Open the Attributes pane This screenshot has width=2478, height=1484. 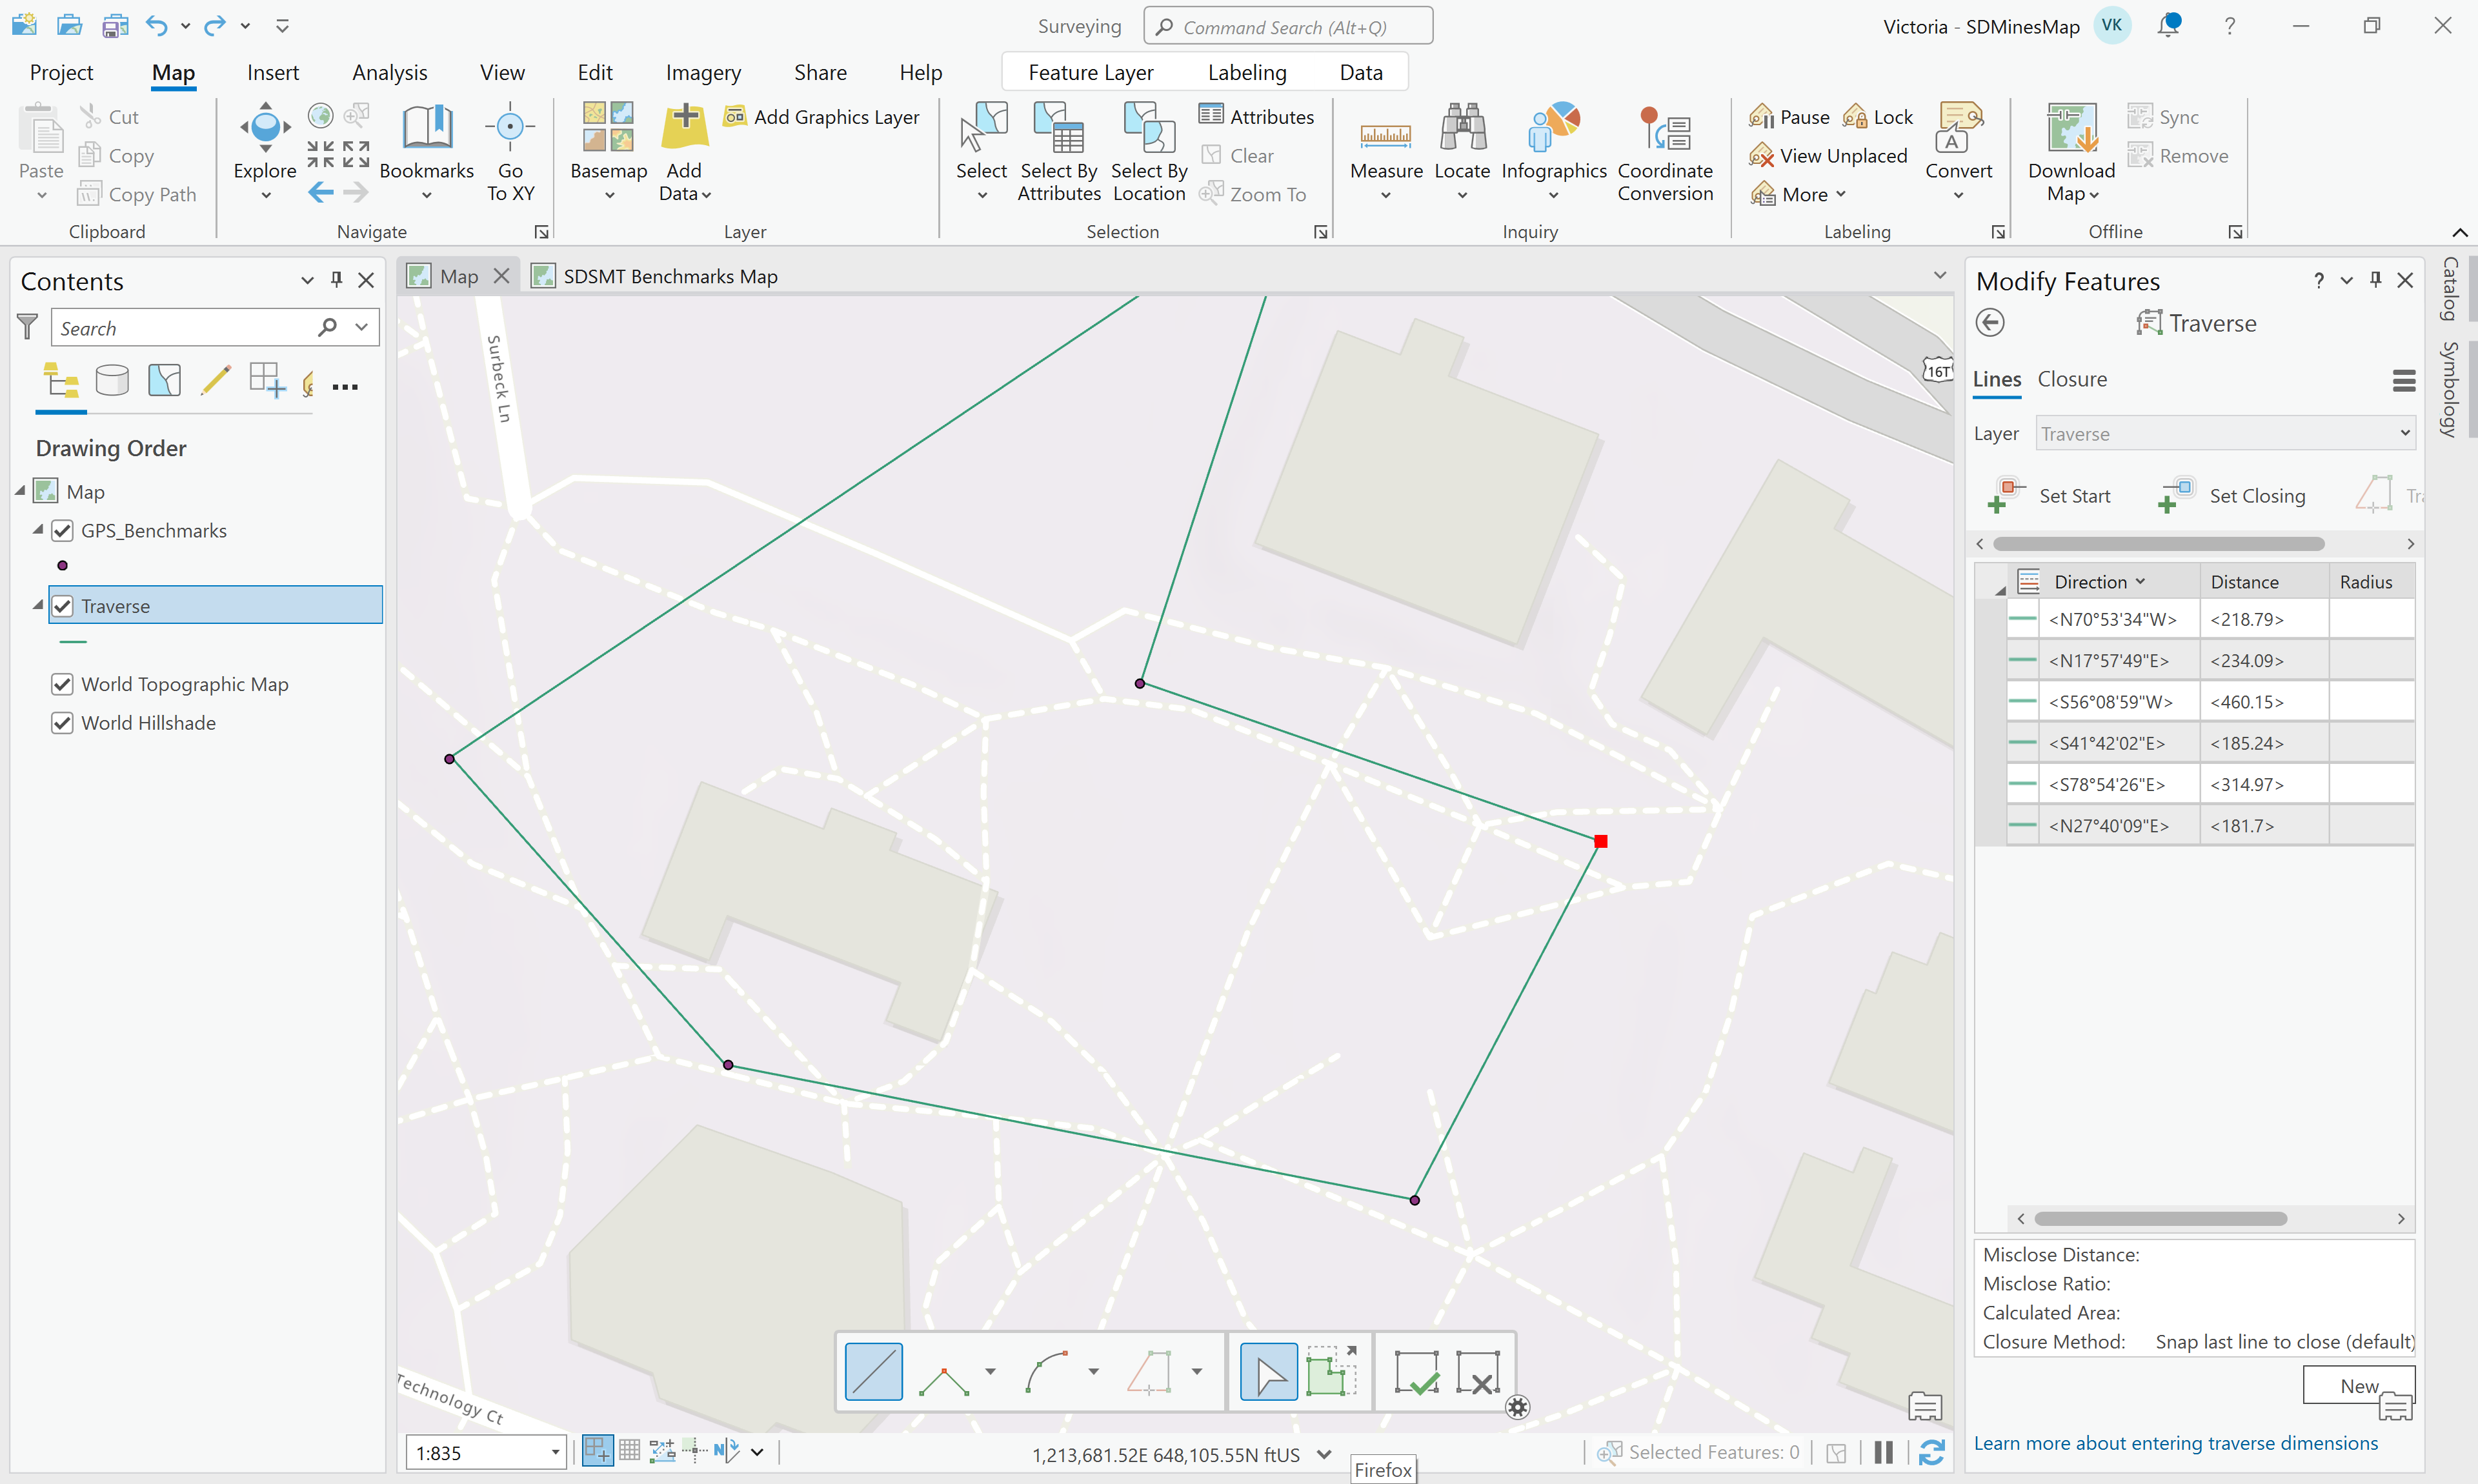click(x=1256, y=116)
